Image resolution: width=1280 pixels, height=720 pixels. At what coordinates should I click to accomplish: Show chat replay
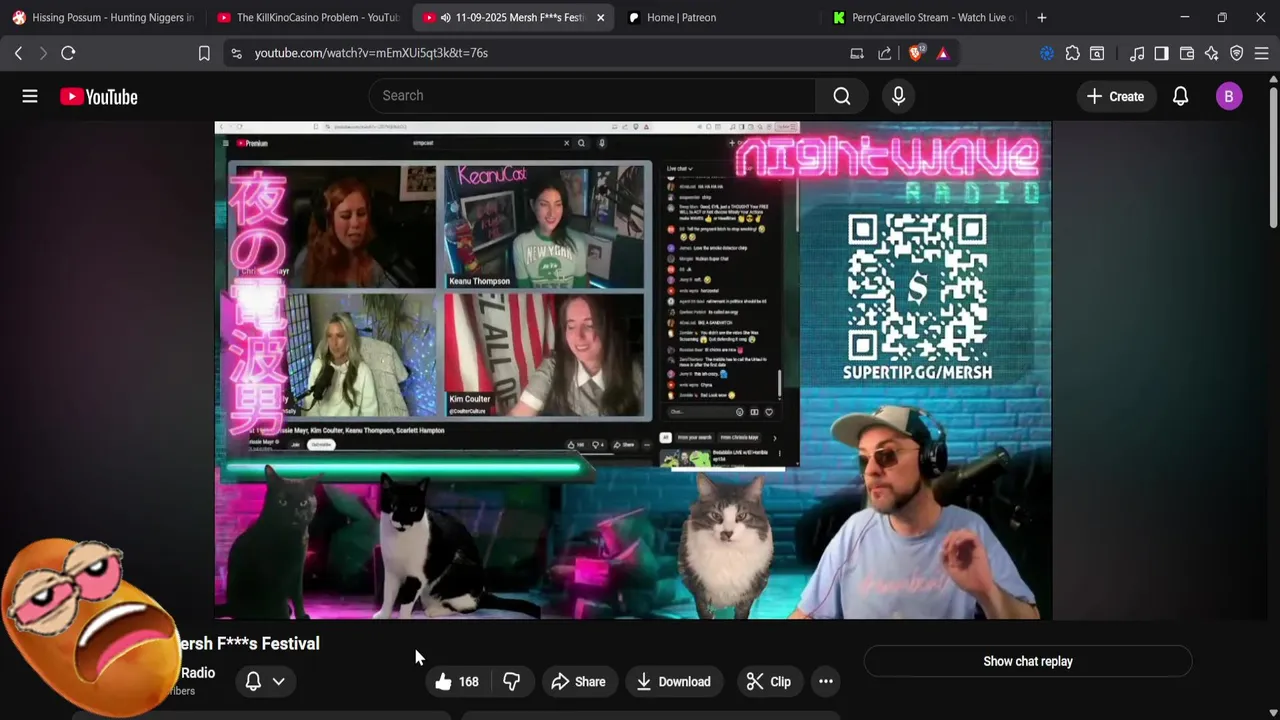1028,661
